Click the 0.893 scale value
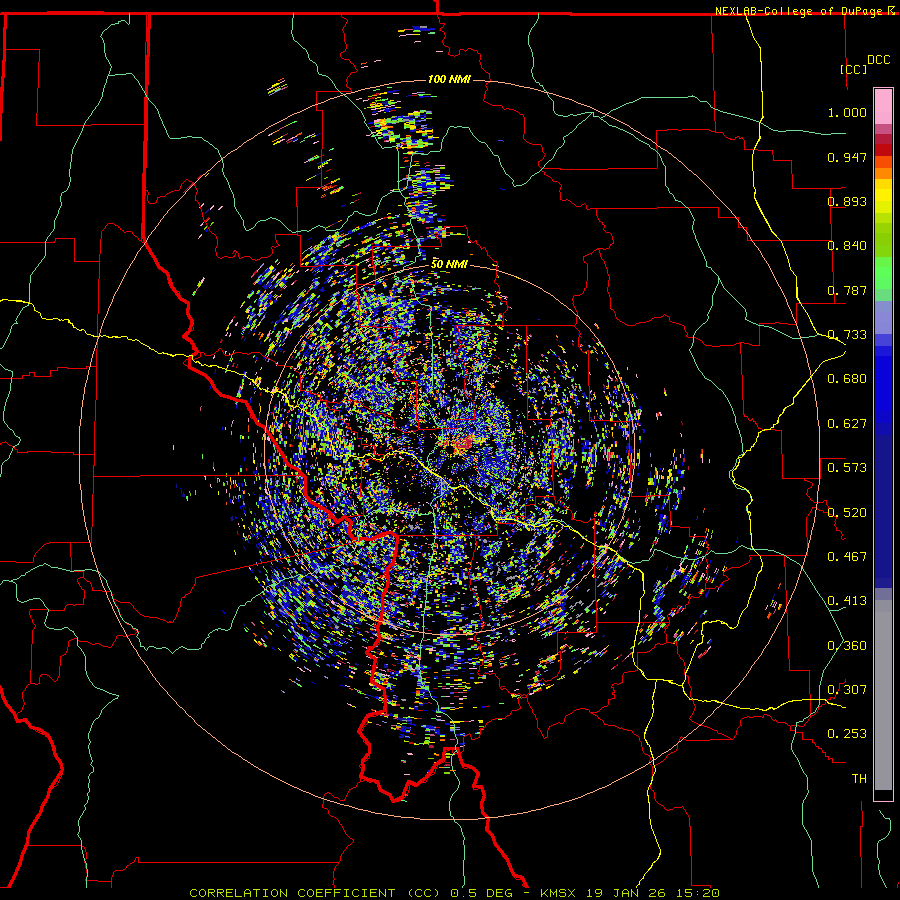The width and height of the screenshot is (900, 900). click(x=847, y=201)
